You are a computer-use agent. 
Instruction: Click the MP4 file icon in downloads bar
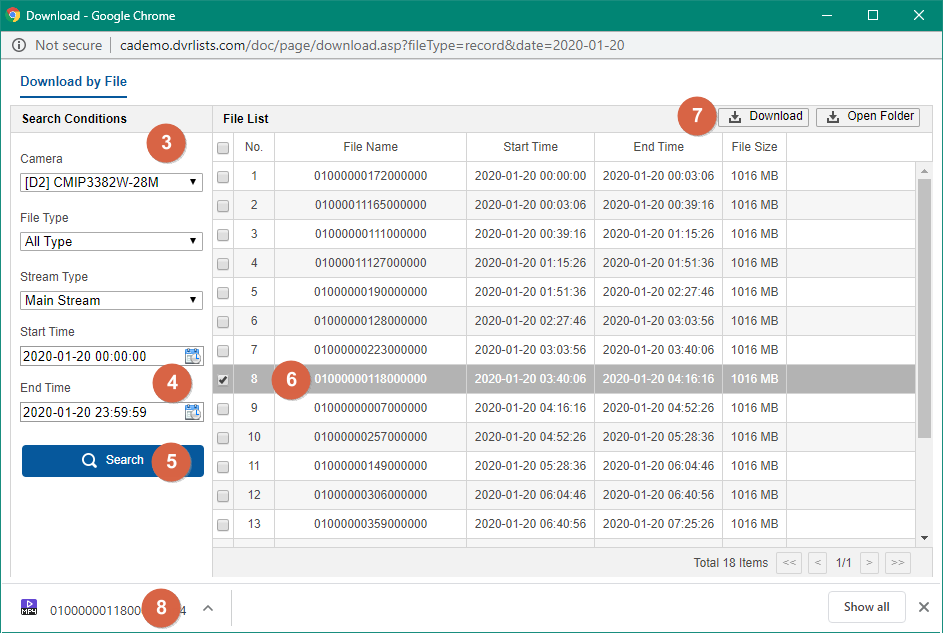pos(29,607)
